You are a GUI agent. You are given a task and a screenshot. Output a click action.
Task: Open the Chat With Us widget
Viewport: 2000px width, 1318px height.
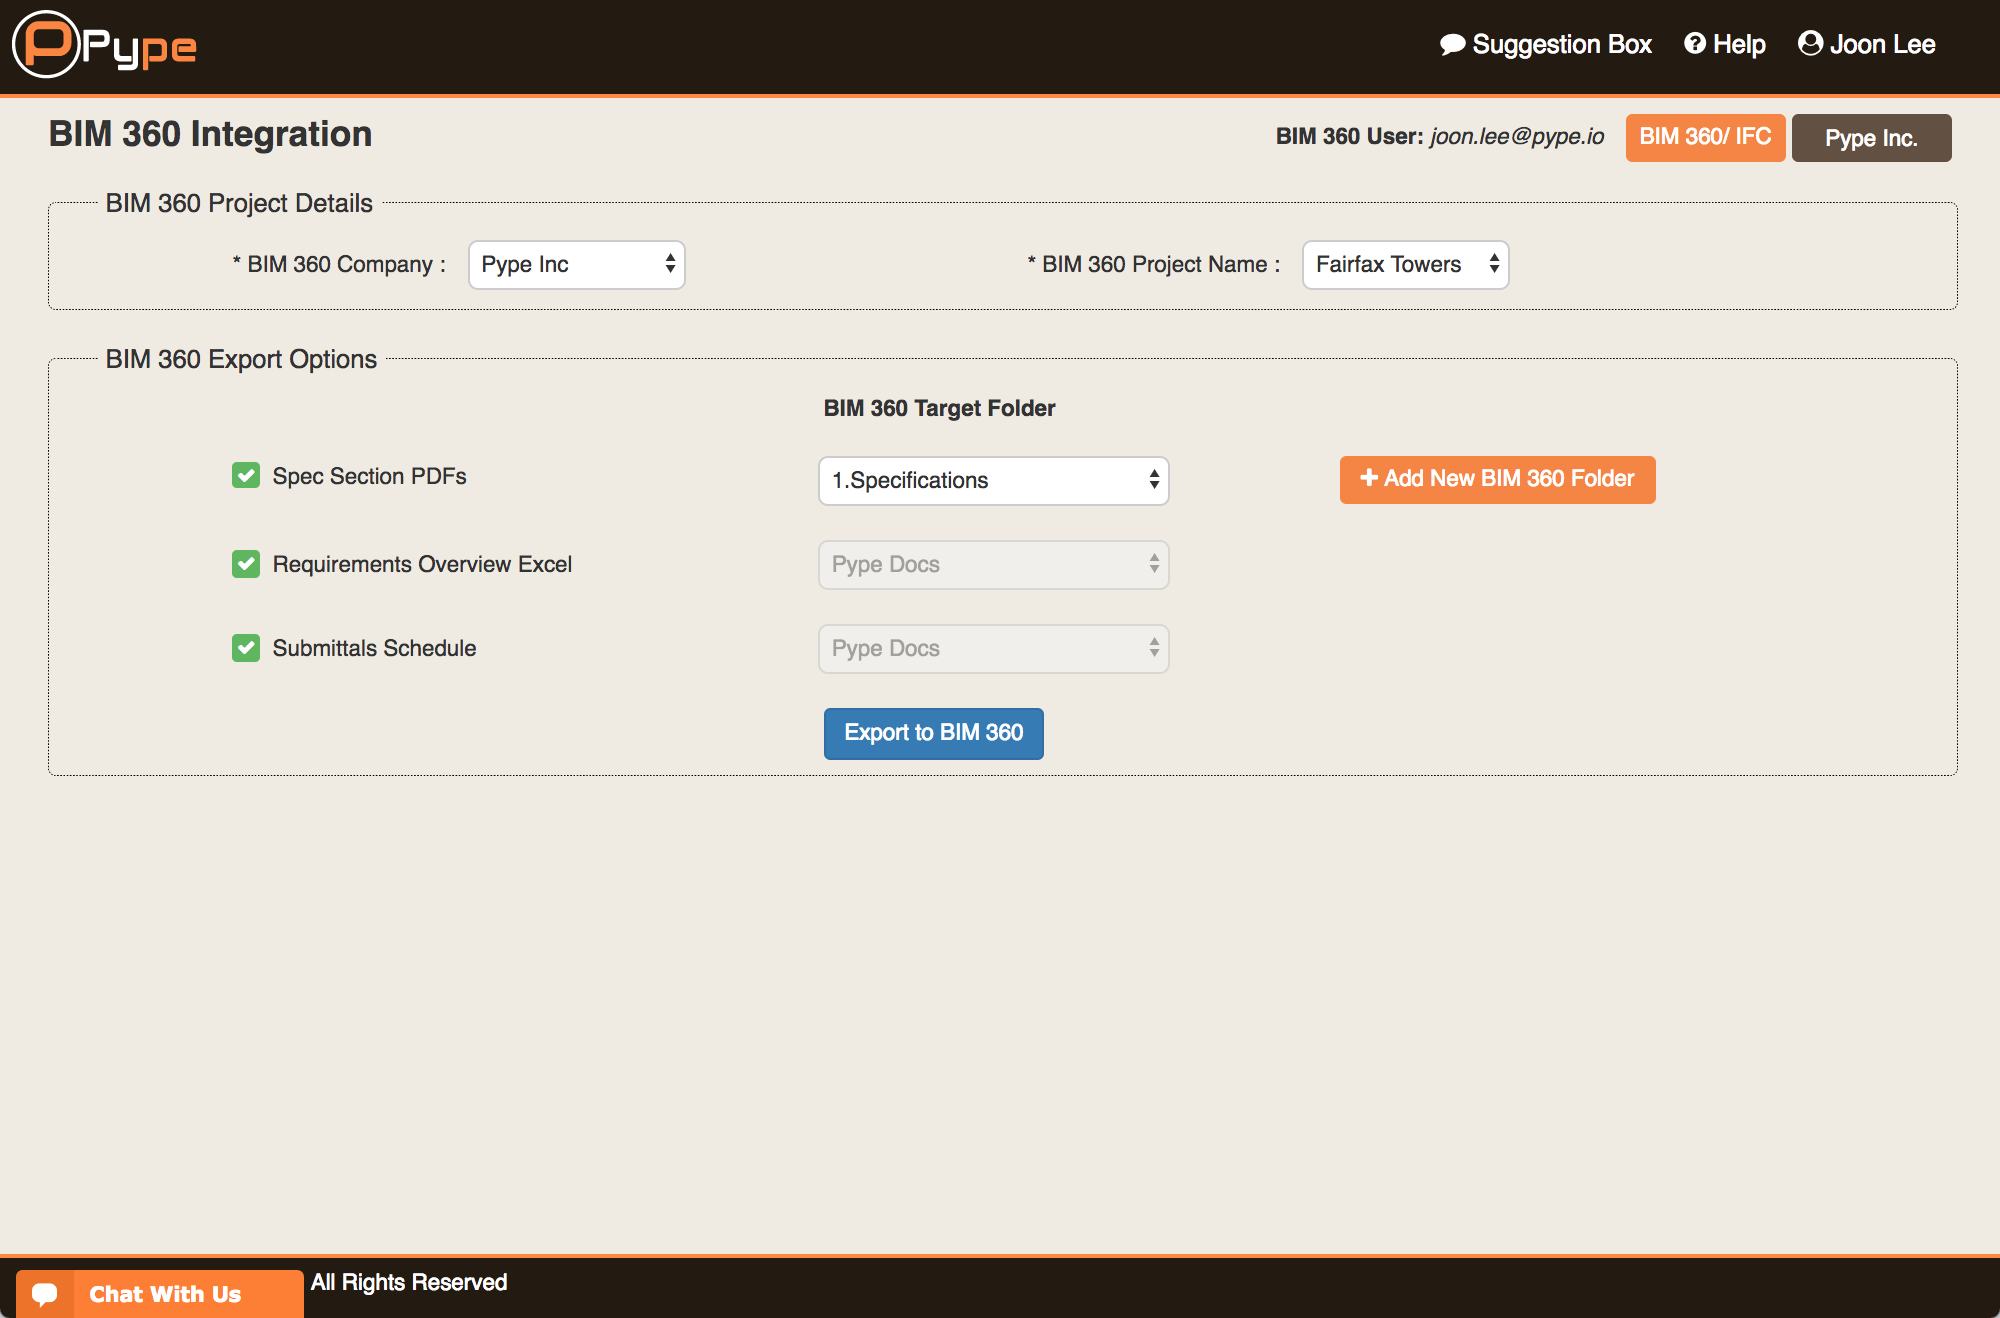(165, 1294)
